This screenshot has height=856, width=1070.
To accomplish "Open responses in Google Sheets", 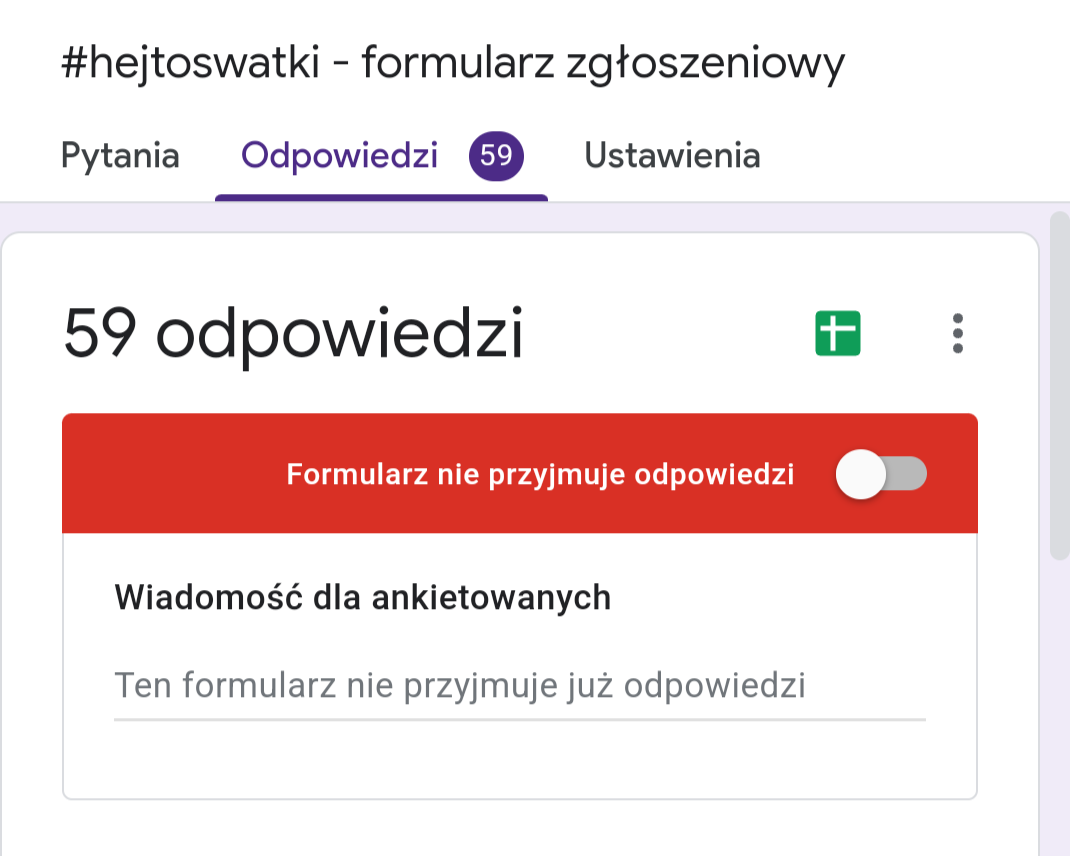I will coord(837,334).
